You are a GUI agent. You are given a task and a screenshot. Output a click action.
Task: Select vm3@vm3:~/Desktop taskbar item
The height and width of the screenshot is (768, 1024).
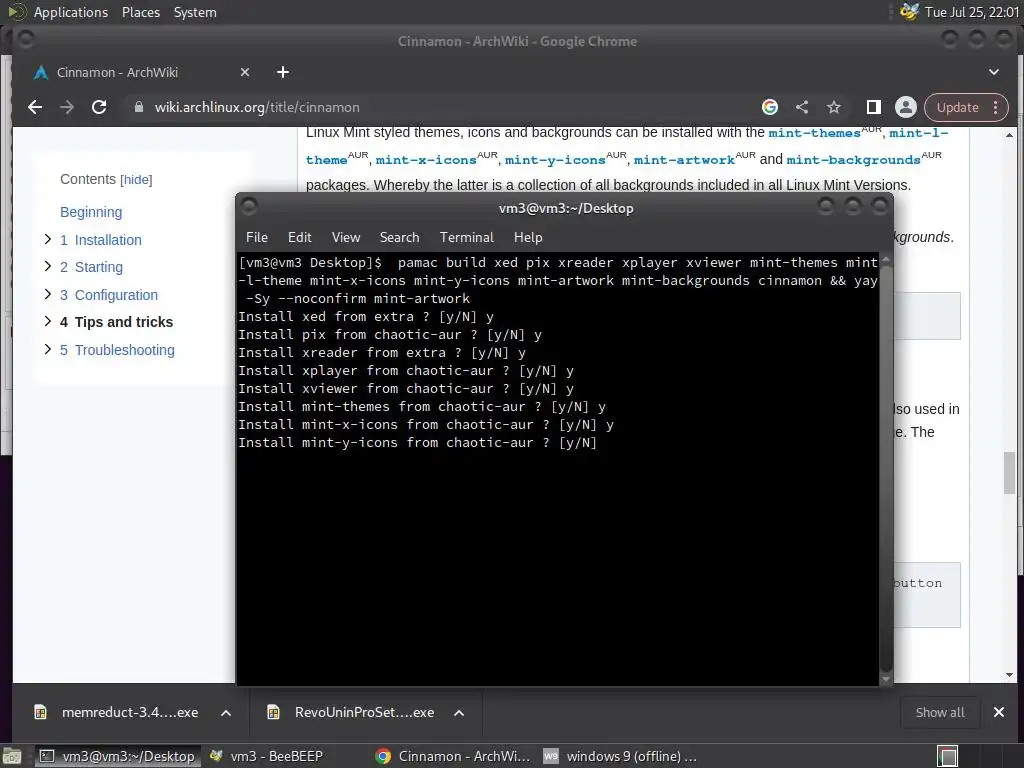pyautogui.click(x=118, y=756)
